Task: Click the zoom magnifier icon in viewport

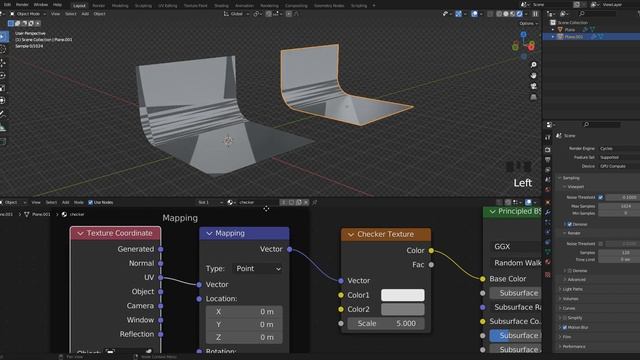Action: 533,65
